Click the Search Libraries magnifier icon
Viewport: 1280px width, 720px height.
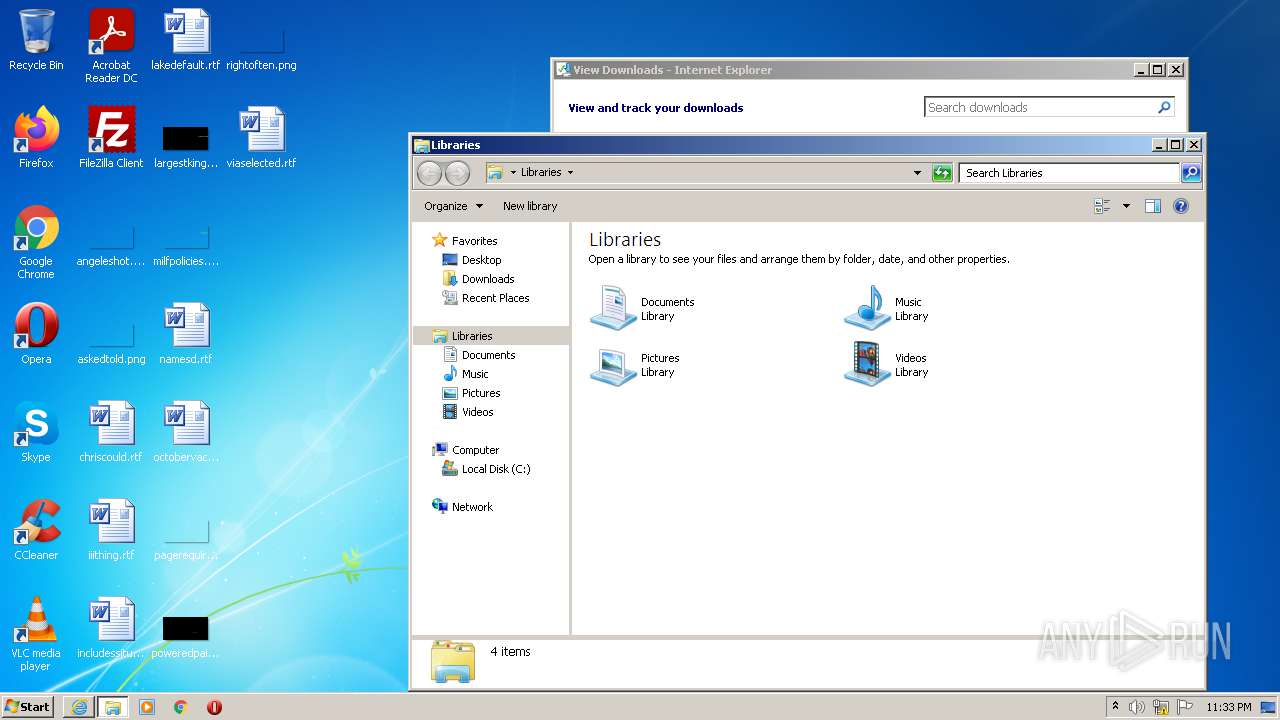tap(1191, 173)
